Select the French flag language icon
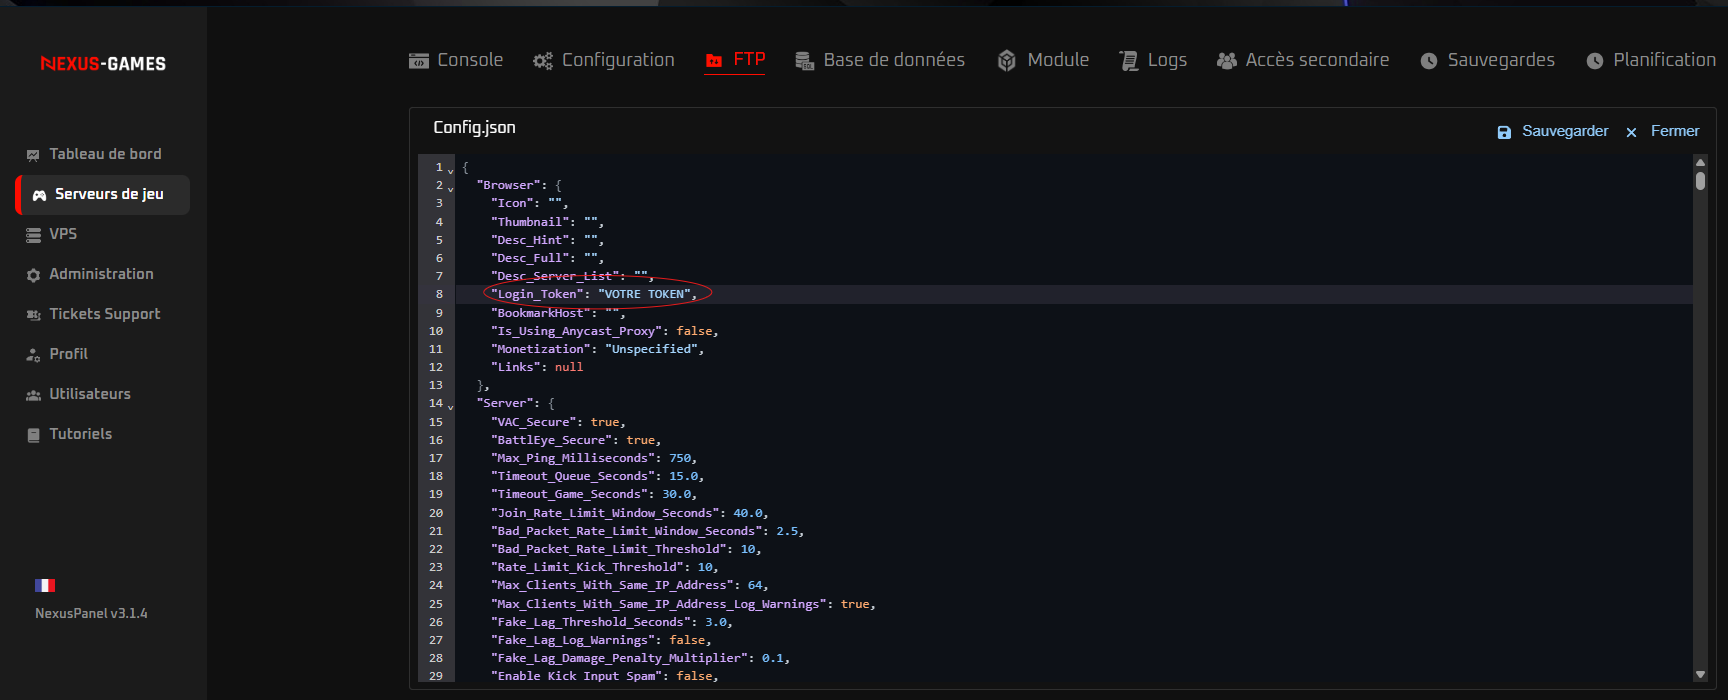Screen dimensions: 1728x700 click(45, 585)
